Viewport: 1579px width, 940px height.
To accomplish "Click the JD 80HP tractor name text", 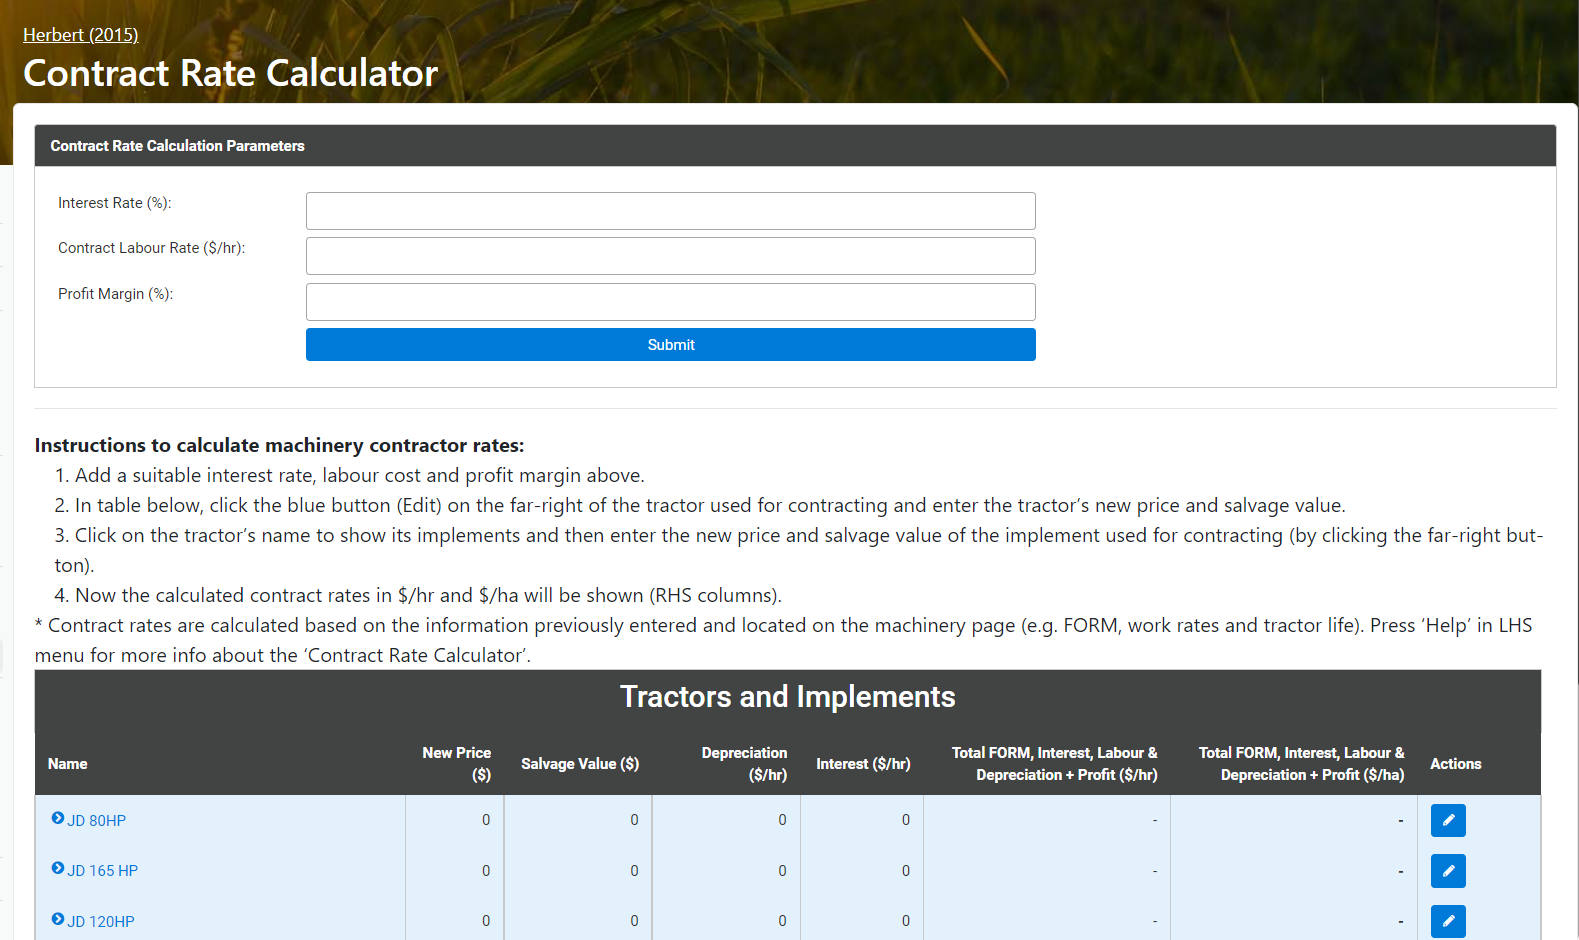I will click(x=97, y=821).
